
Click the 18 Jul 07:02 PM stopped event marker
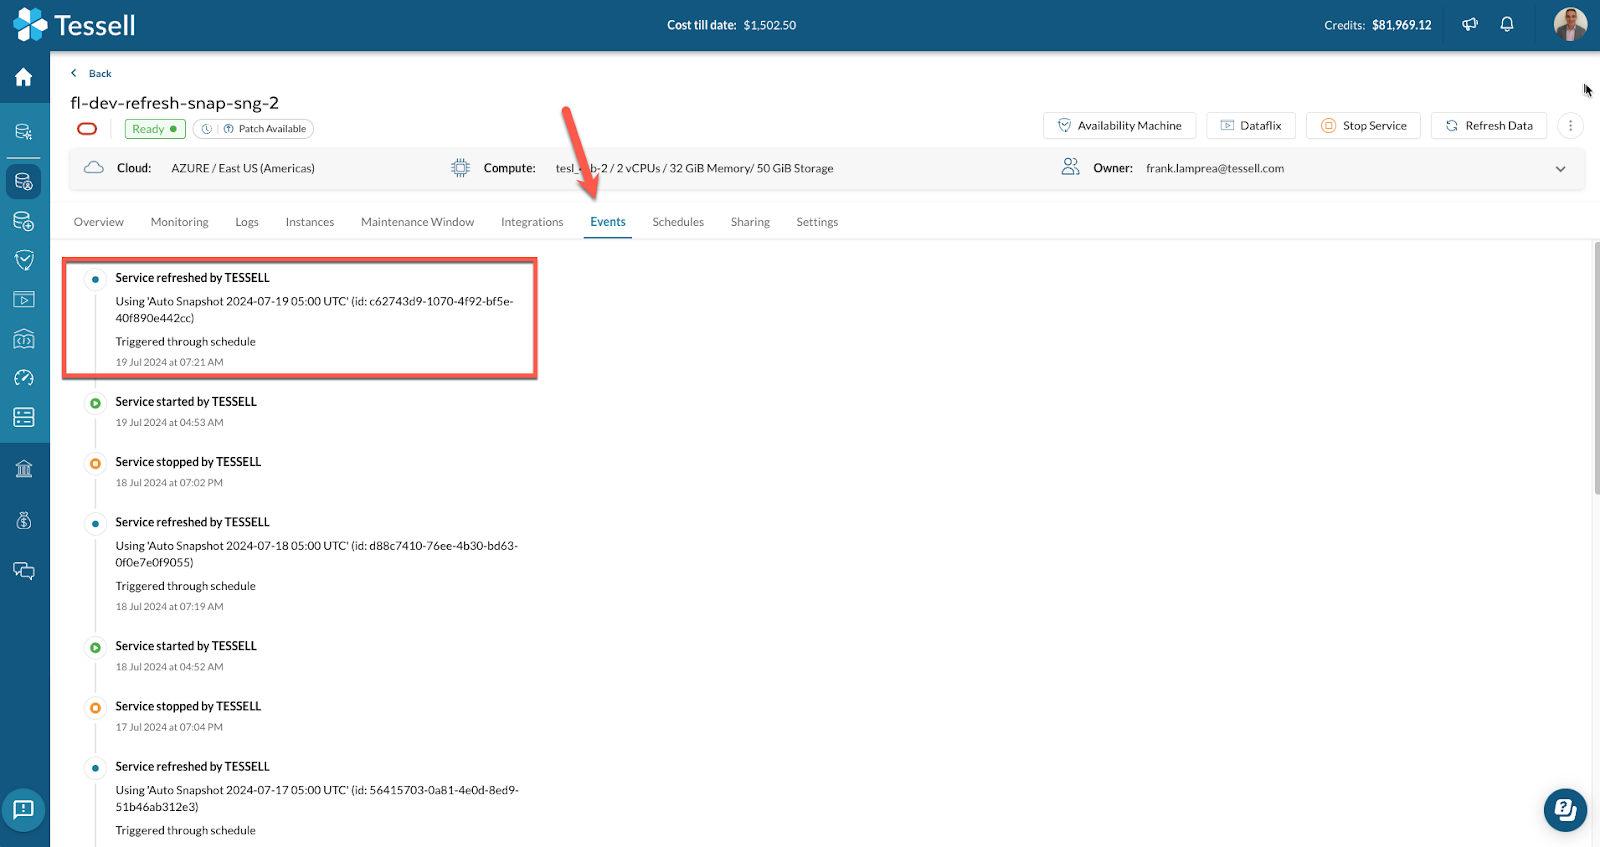[x=95, y=463]
